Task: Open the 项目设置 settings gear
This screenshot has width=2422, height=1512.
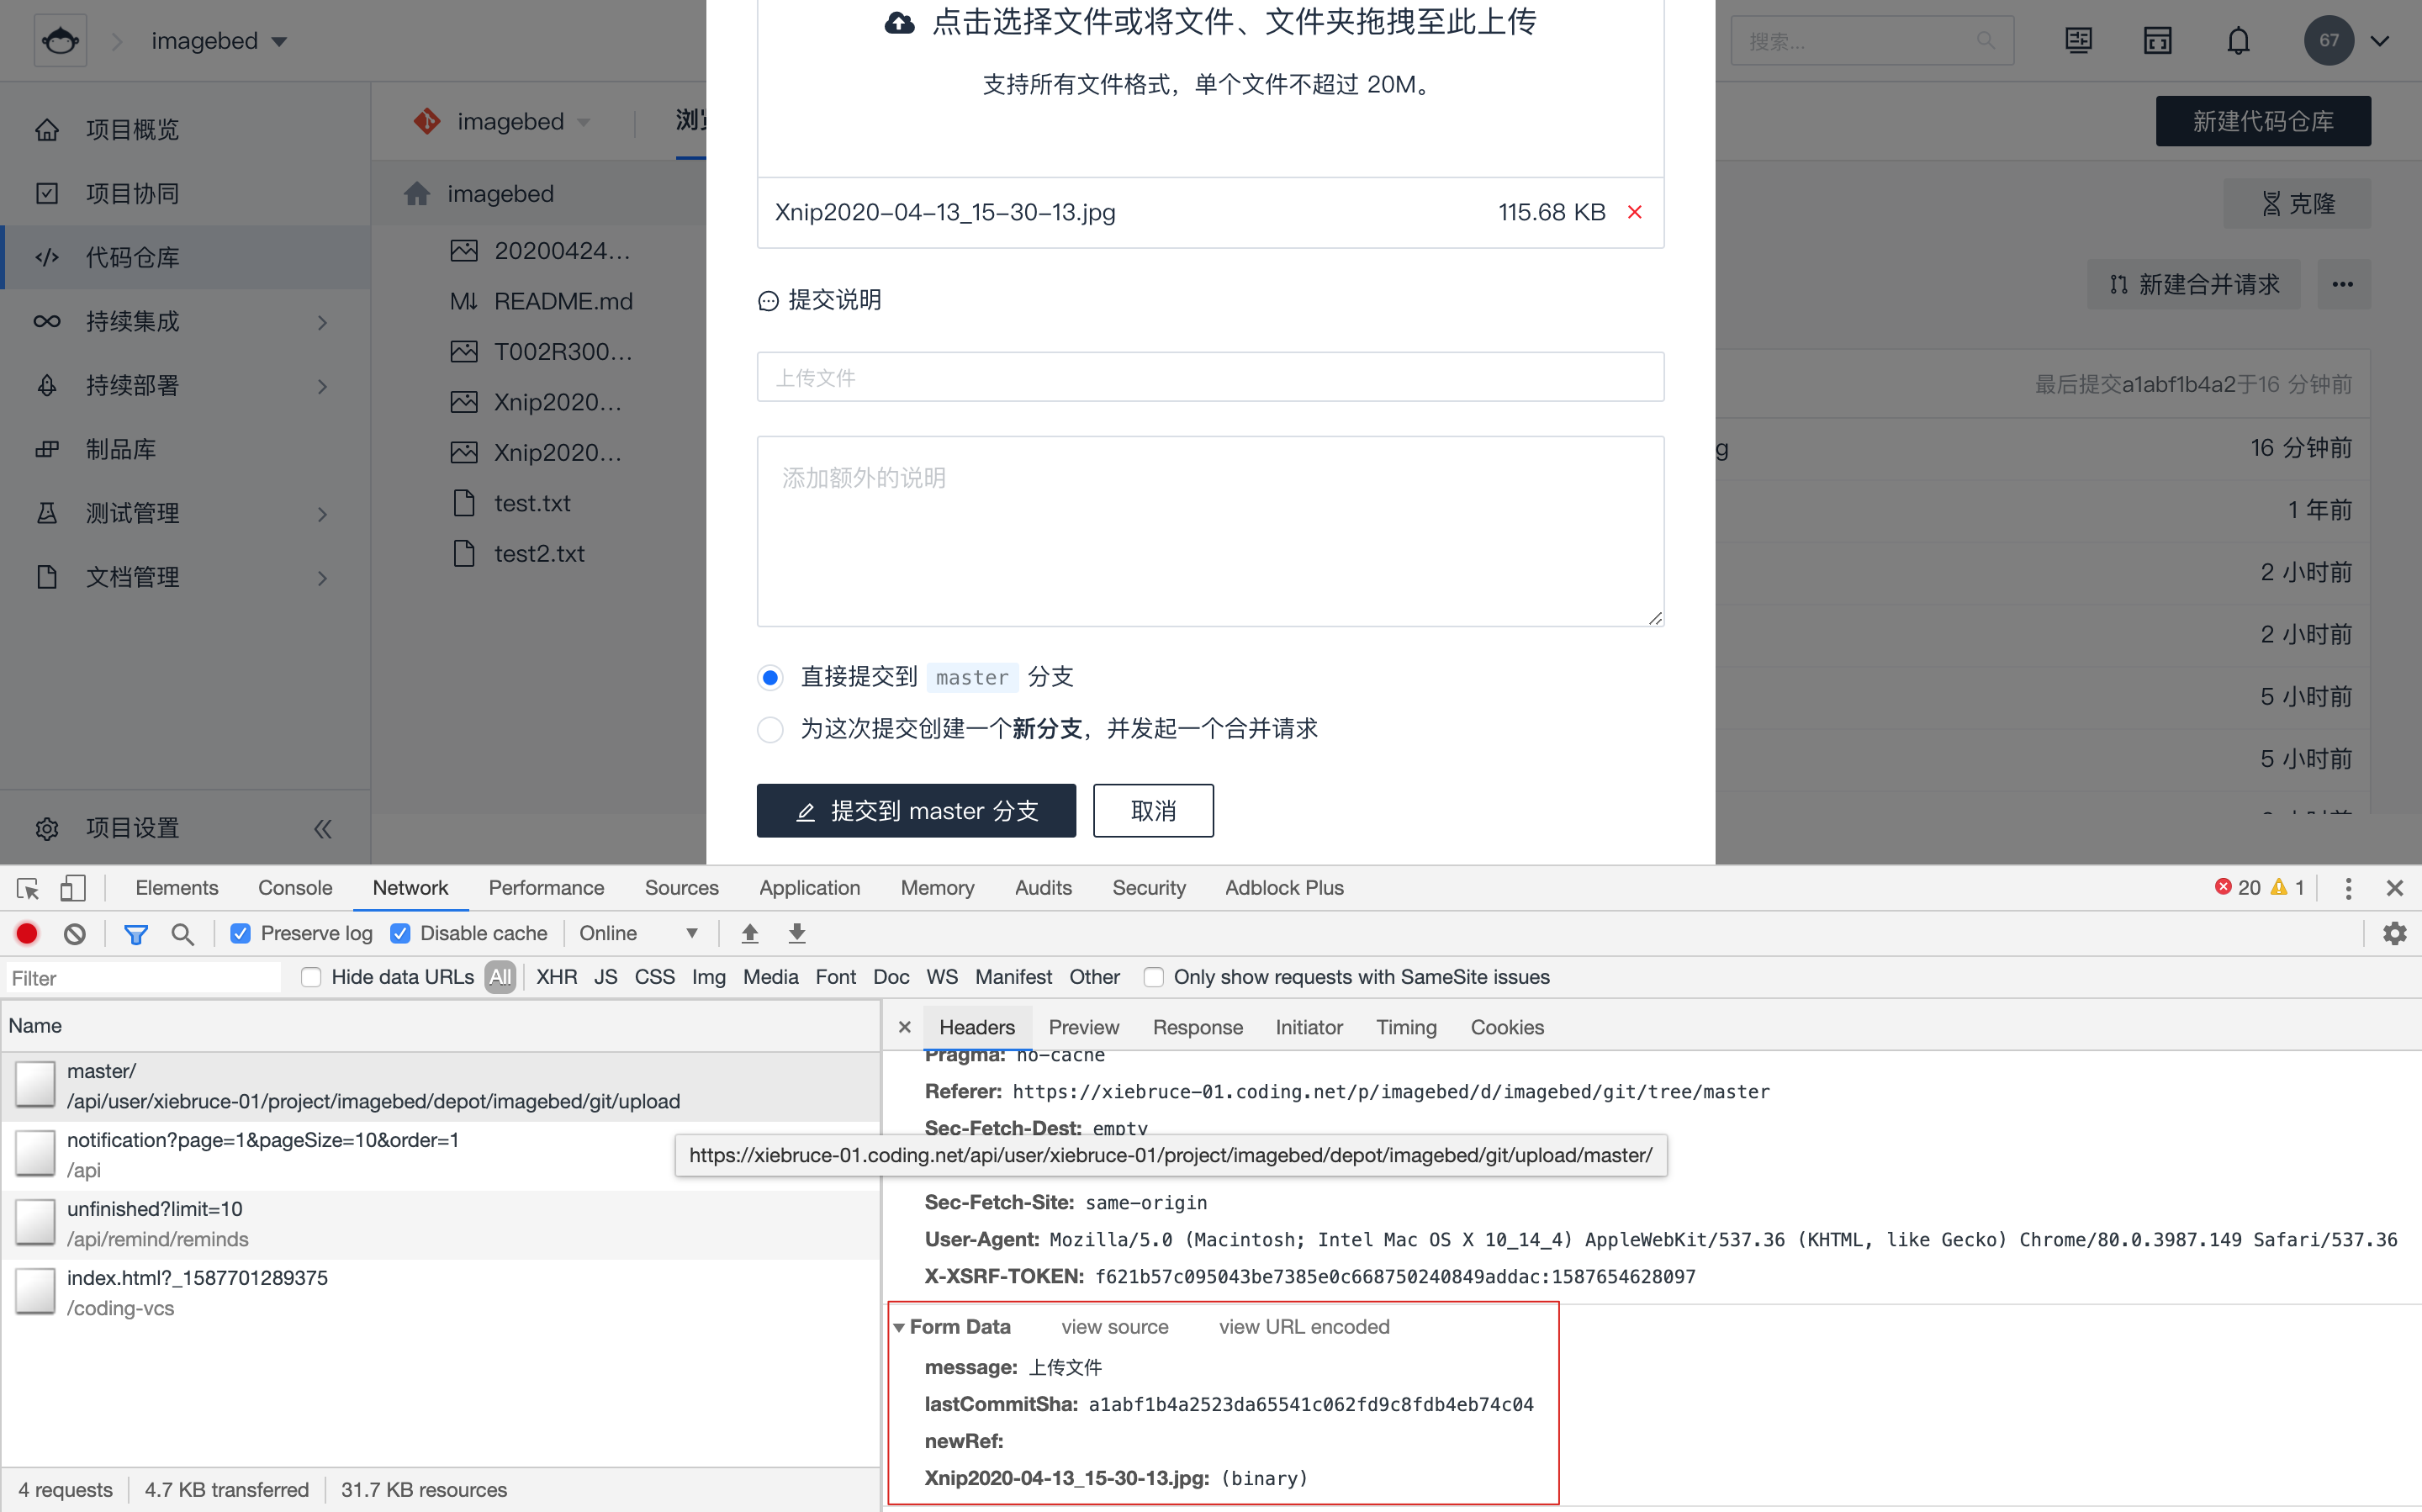Action: tap(46, 828)
